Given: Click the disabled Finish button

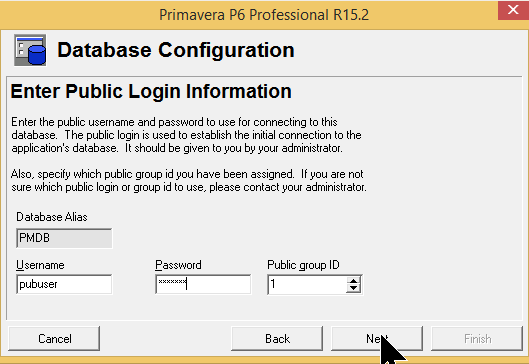Looking at the screenshot, I should (477, 338).
